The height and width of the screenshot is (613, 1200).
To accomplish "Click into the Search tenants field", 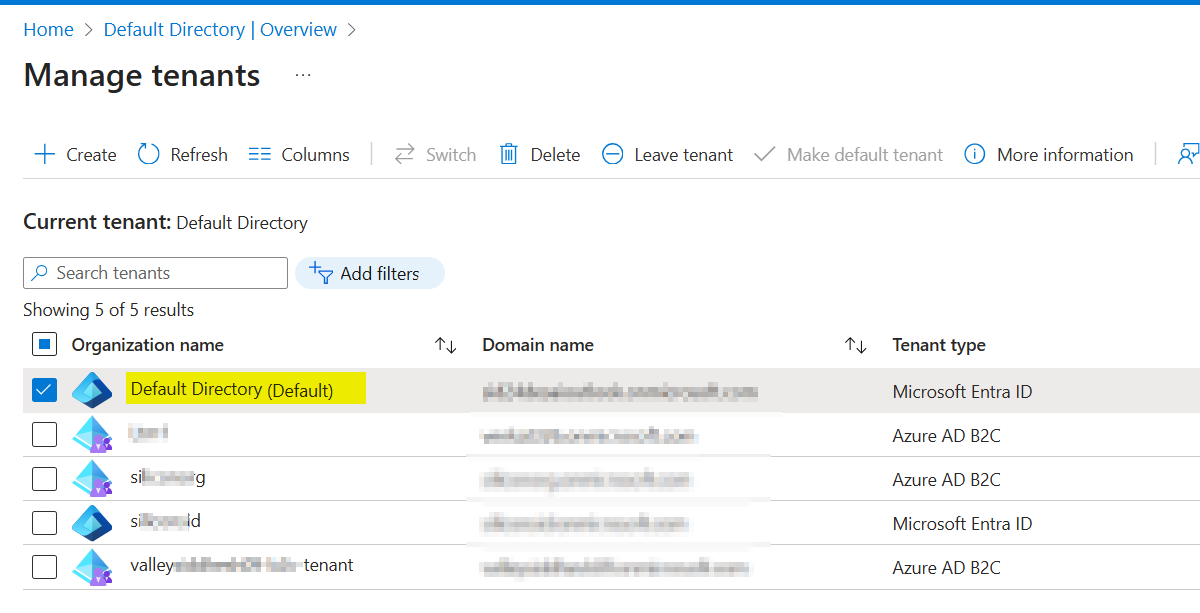I will [155, 273].
